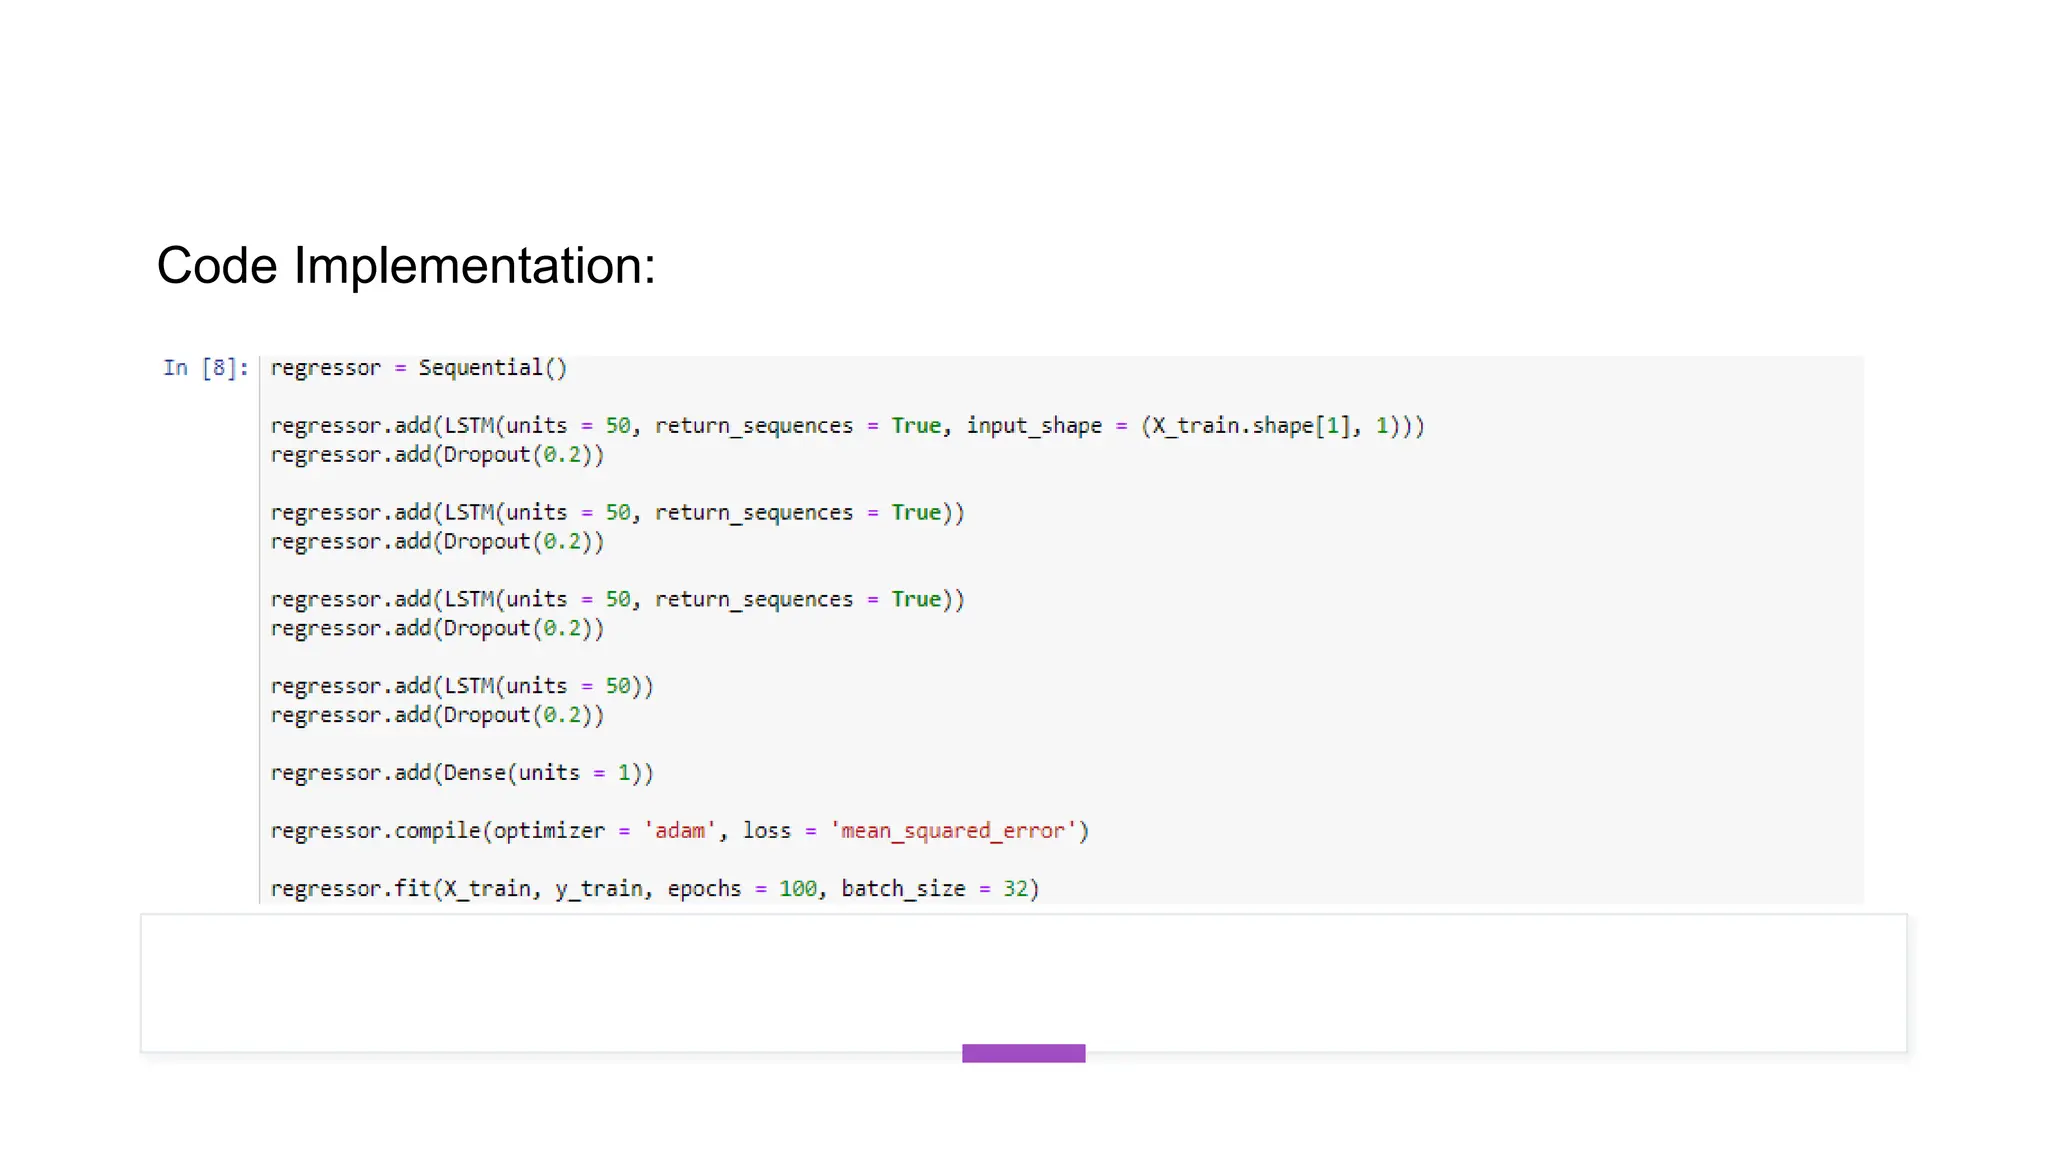2048x1152 pixels.
Task: Click the fourth Dropout(0.2) code line
Action: [x=437, y=716]
